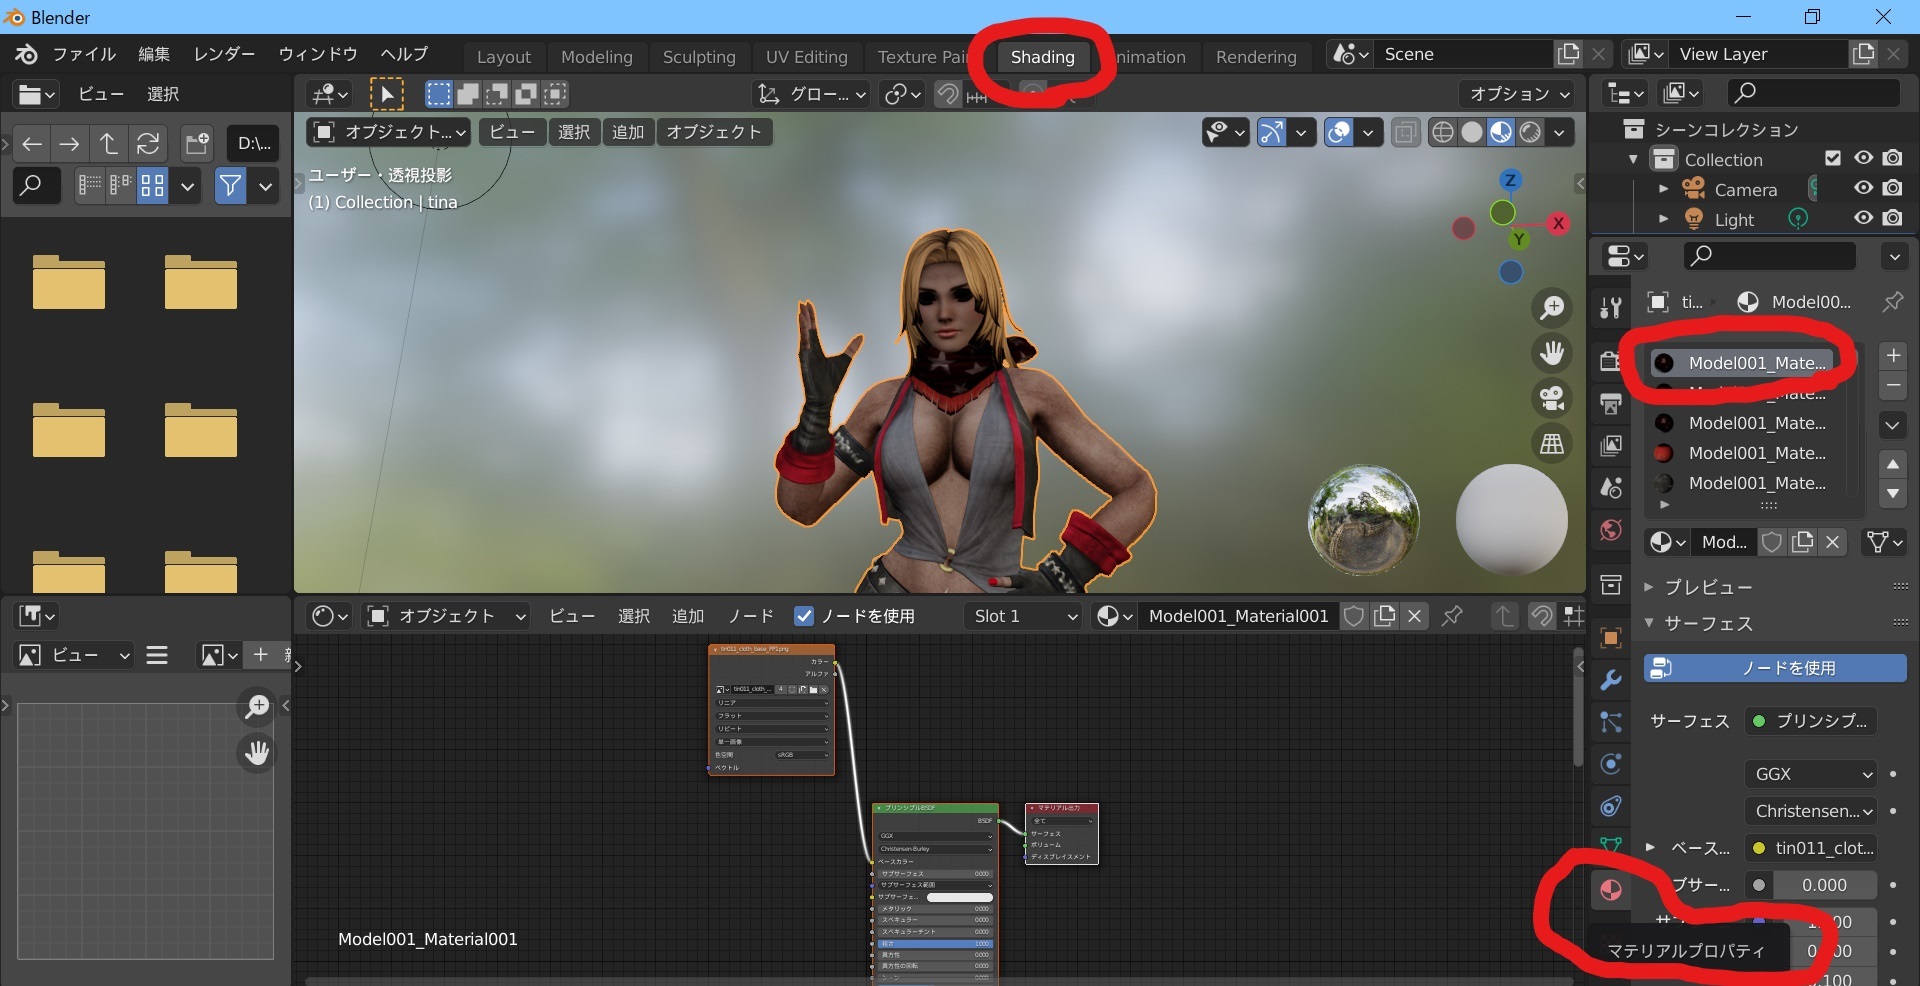Image resolution: width=1920 pixels, height=986 pixels.
Task: Create a new folder in file browser
Action: pos(197,144)
